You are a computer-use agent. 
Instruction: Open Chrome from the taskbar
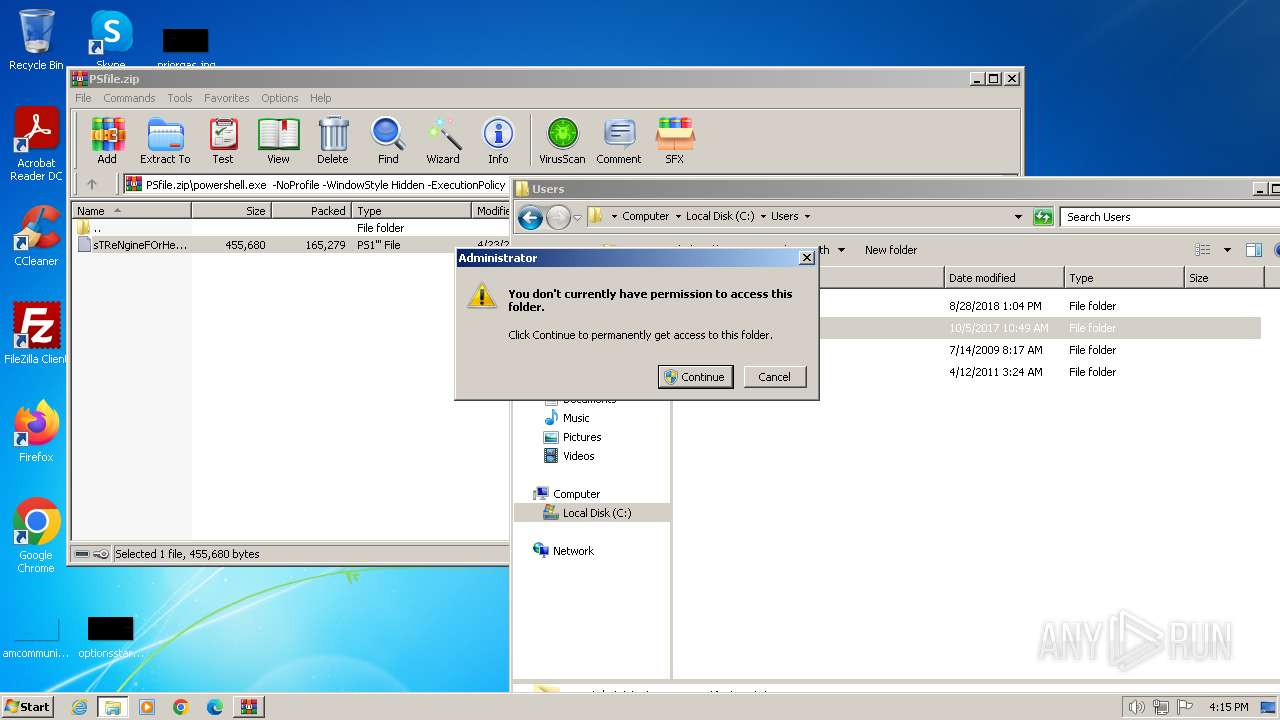pos(181,707)
